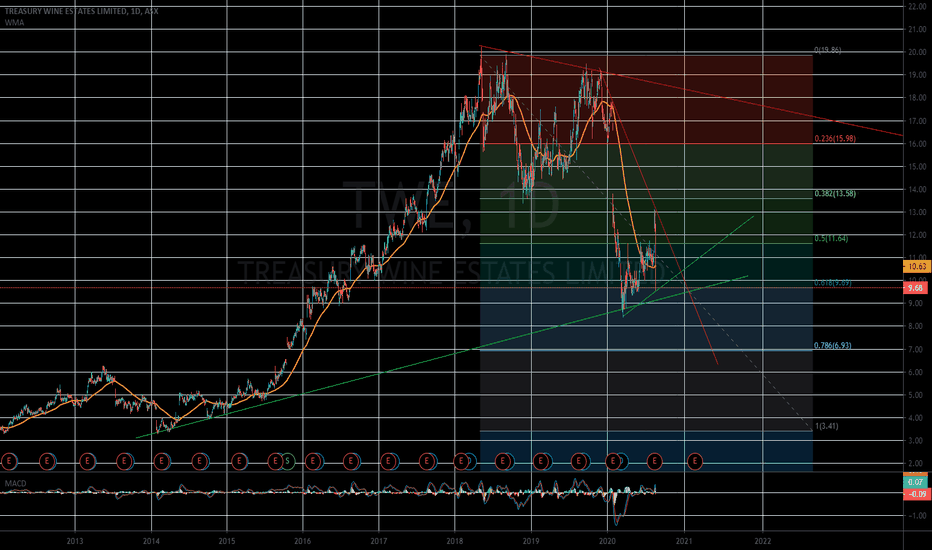This screenshot has width=932, height=550.
Task: Select the 0.382(13.58) Fibonacci label
Action: pos(835,193)
